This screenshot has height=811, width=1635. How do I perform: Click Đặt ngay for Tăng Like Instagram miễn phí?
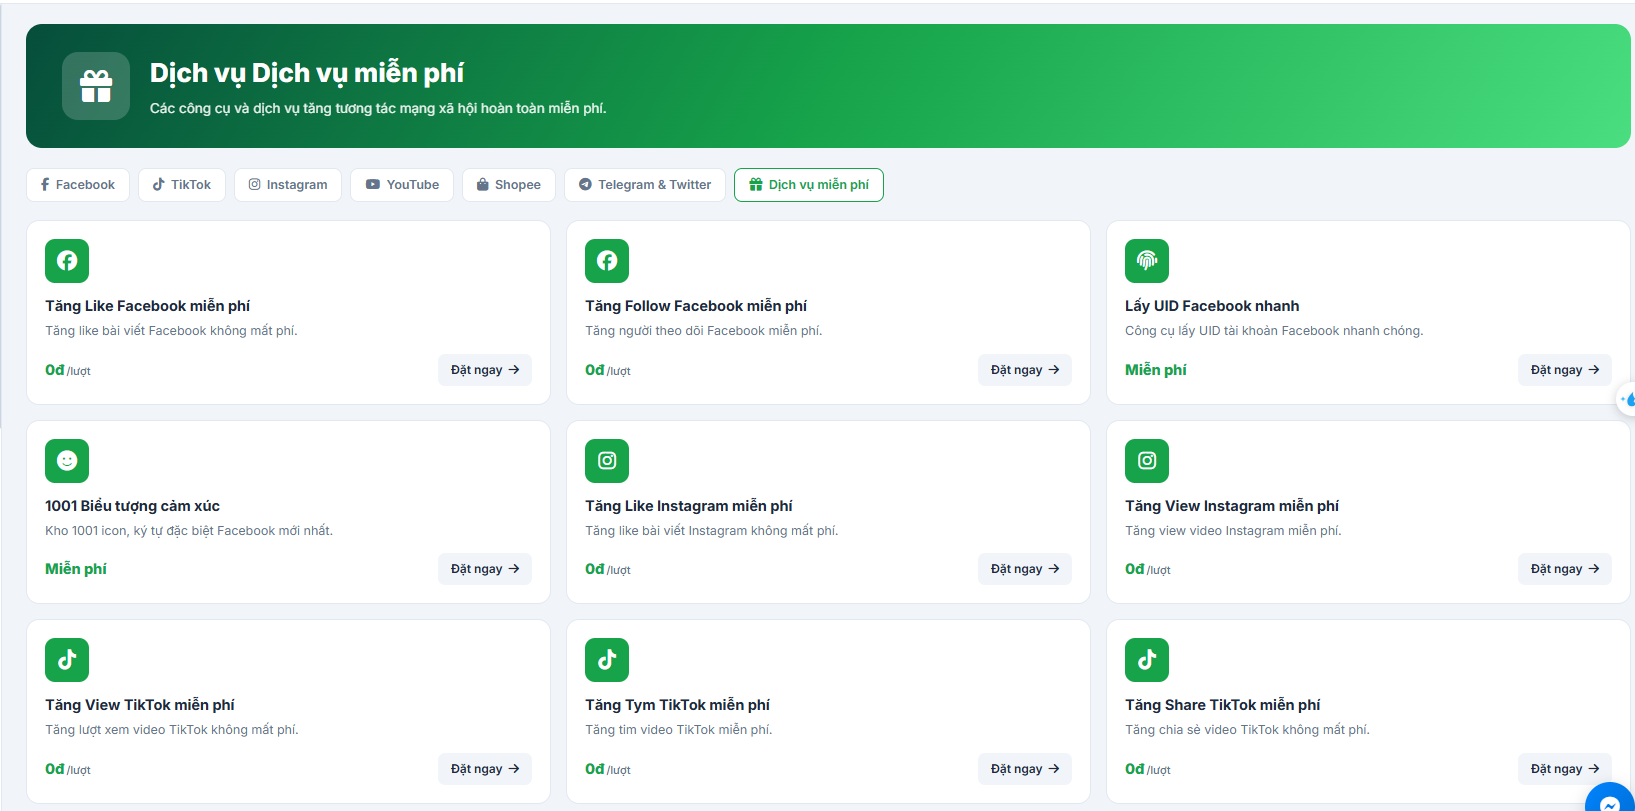pos(1025,569)
